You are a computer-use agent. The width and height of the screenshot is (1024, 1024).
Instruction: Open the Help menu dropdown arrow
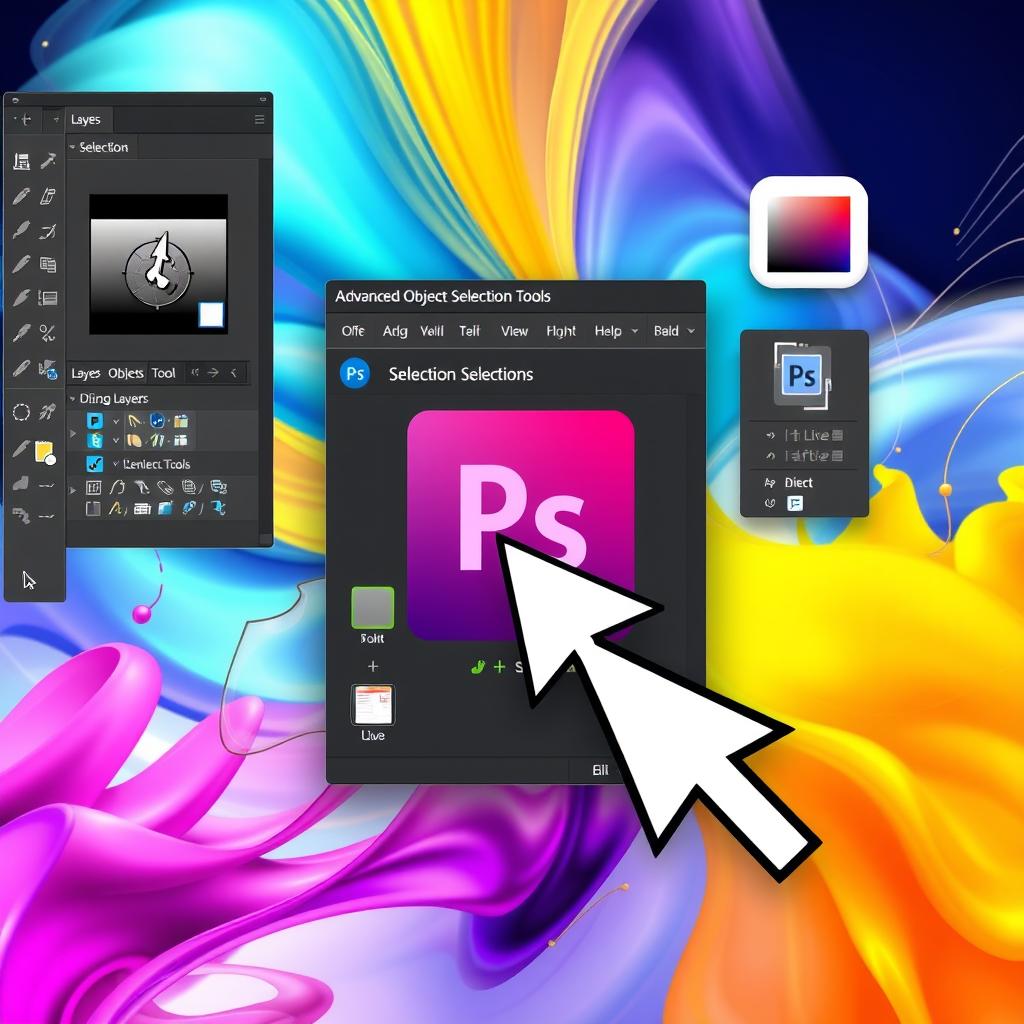(634, 331)
